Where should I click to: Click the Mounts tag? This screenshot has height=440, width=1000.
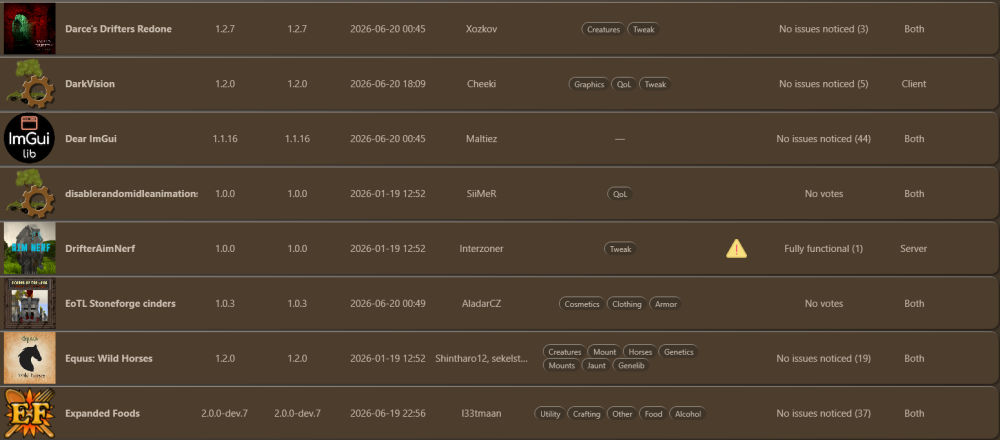[x=561, y=365]
